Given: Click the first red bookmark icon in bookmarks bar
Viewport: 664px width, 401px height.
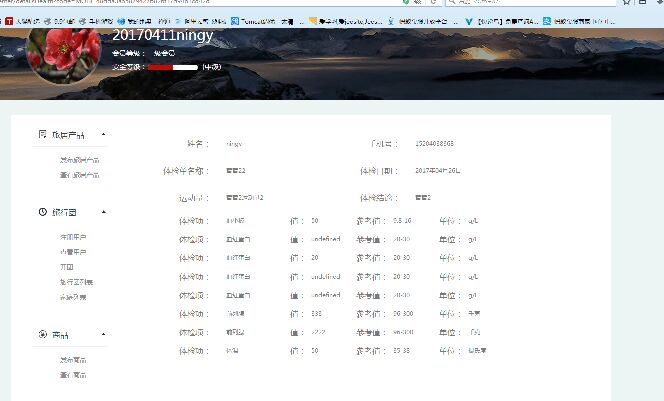Looking at the screenshot, I should coord(9,20).
